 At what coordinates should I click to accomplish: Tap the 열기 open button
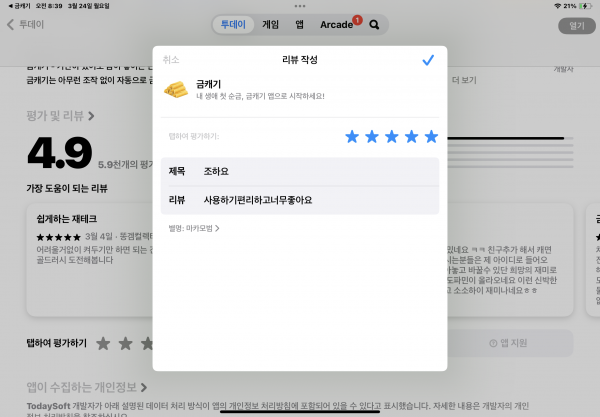[577, 26]
